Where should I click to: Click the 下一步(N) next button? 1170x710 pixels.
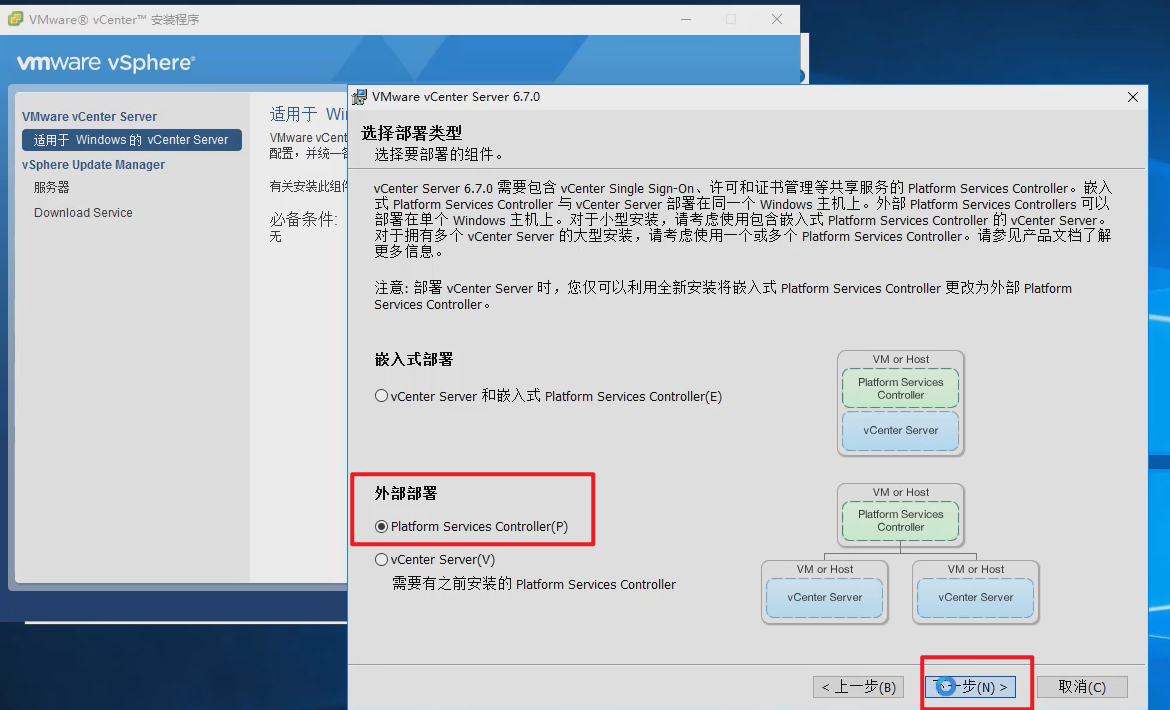tap(970, 687)
